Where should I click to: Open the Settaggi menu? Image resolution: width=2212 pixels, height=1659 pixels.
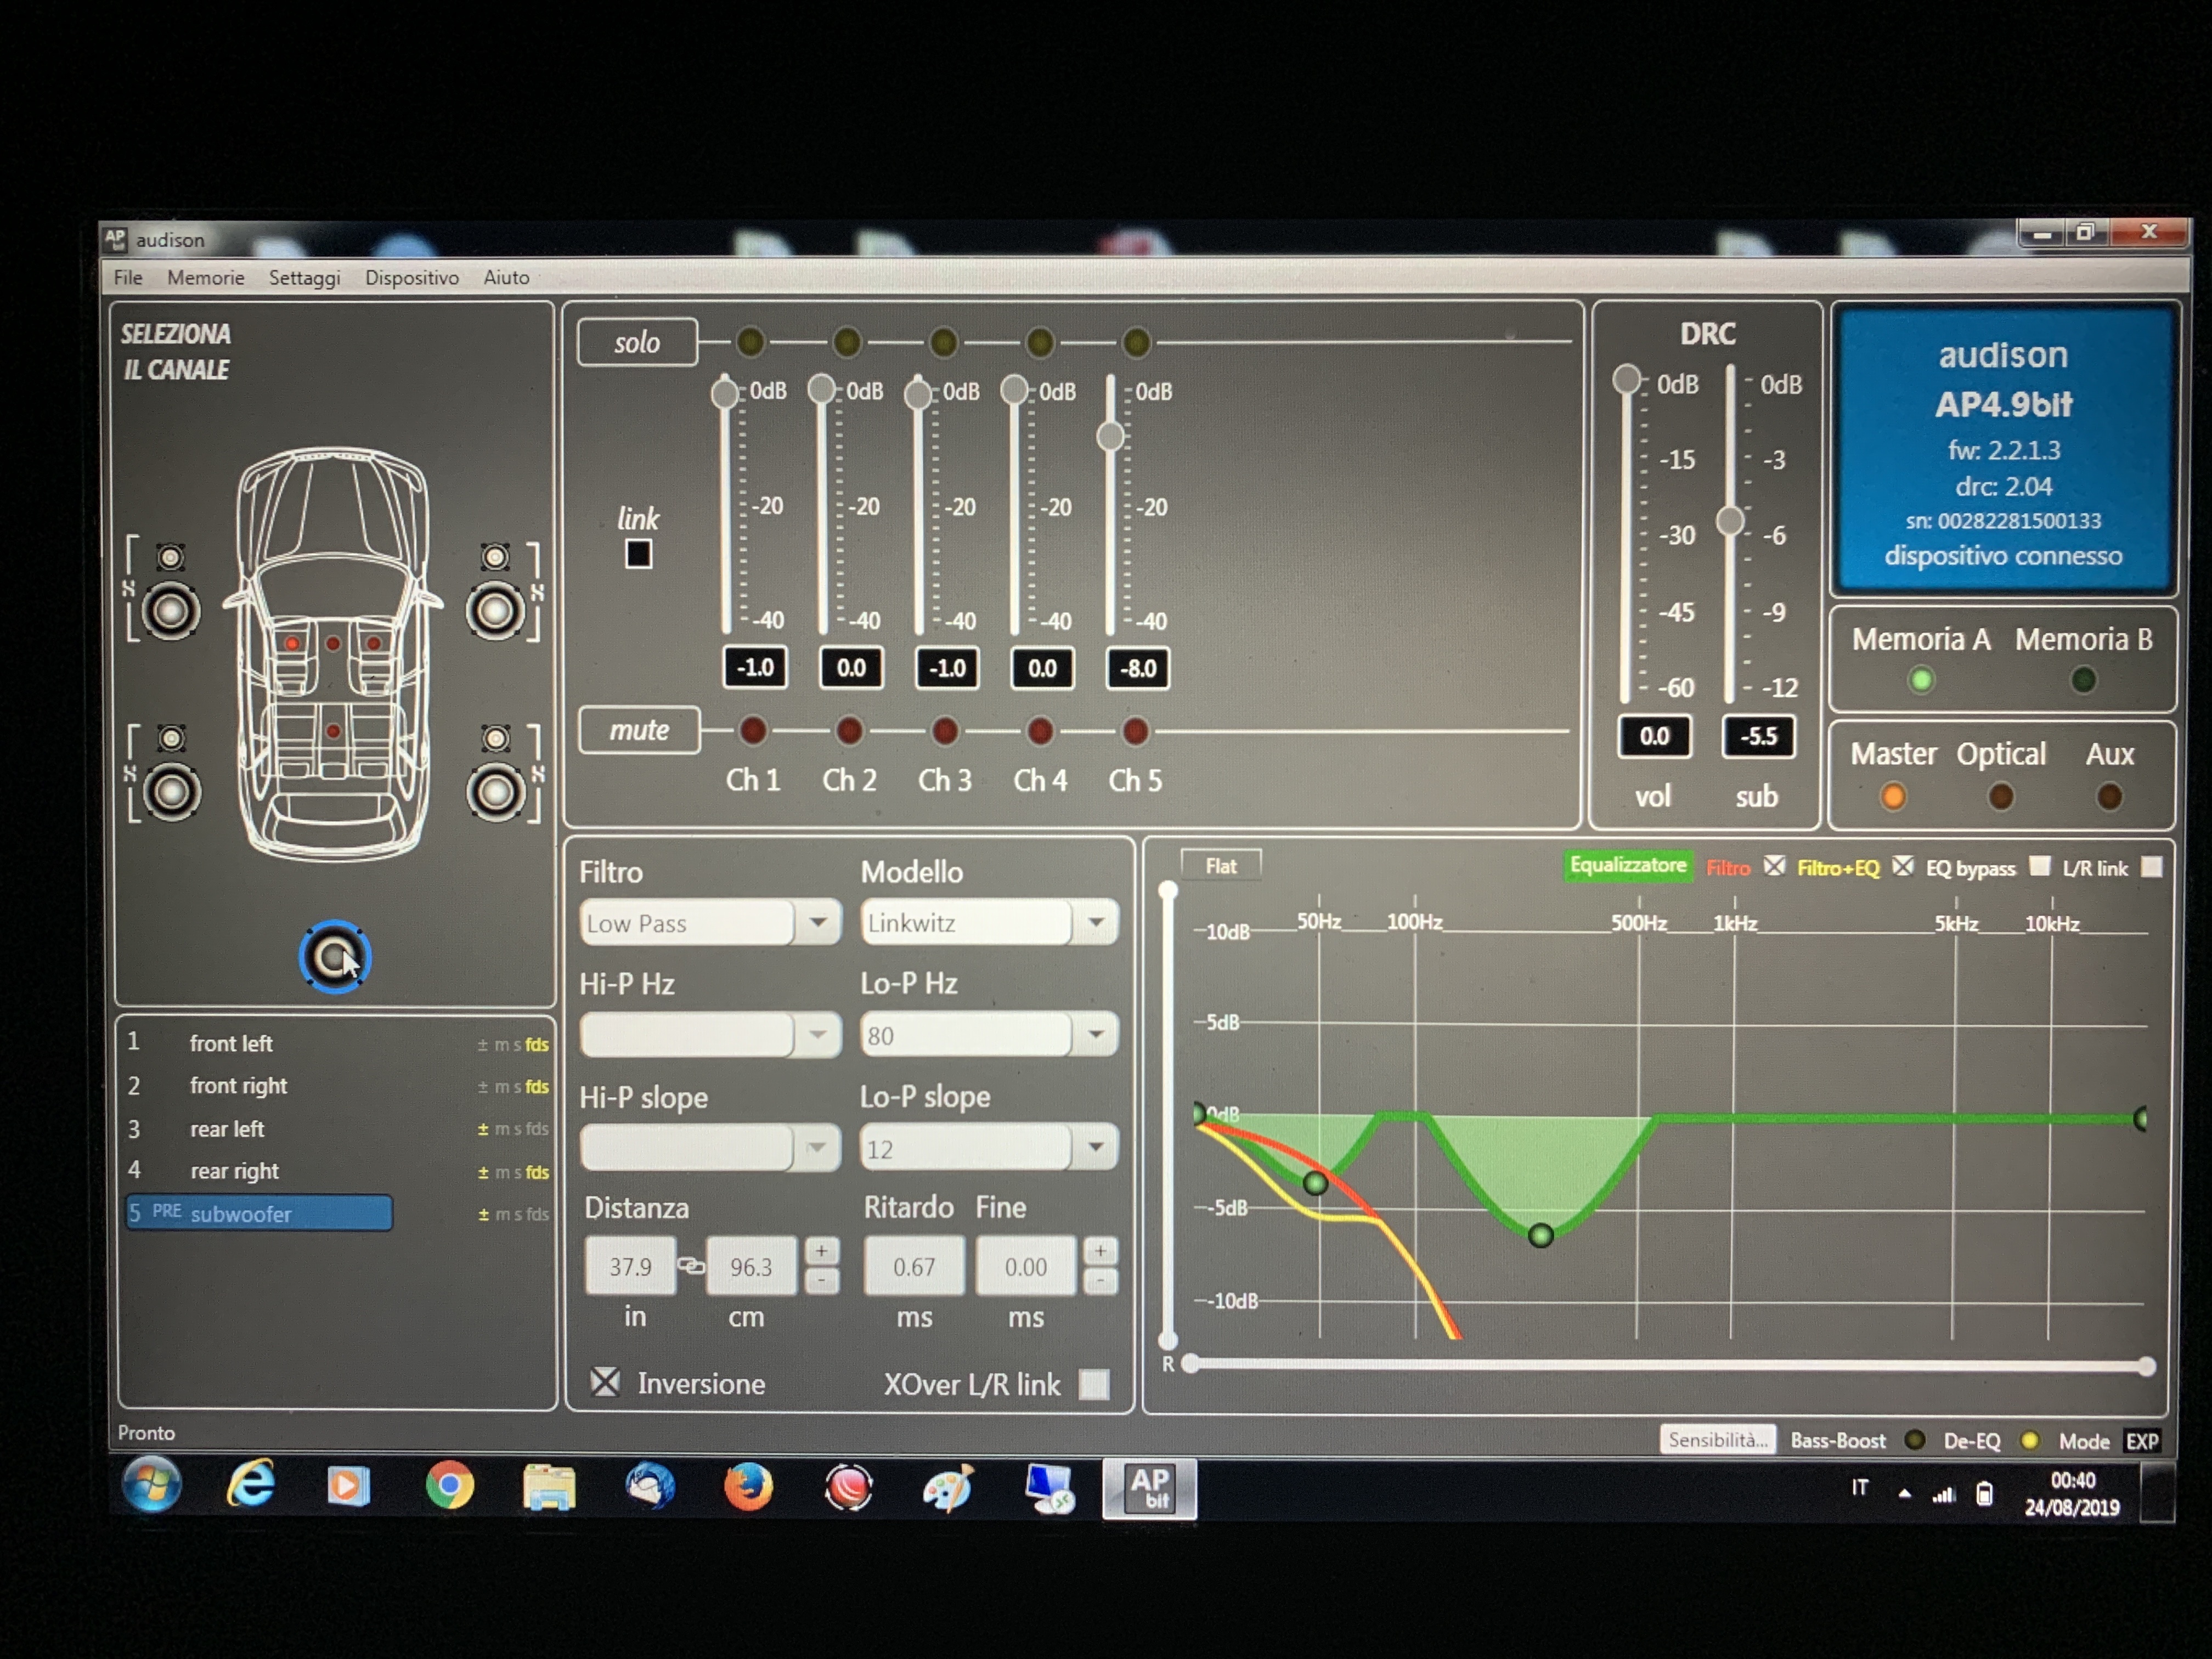(x=304, y=278)
